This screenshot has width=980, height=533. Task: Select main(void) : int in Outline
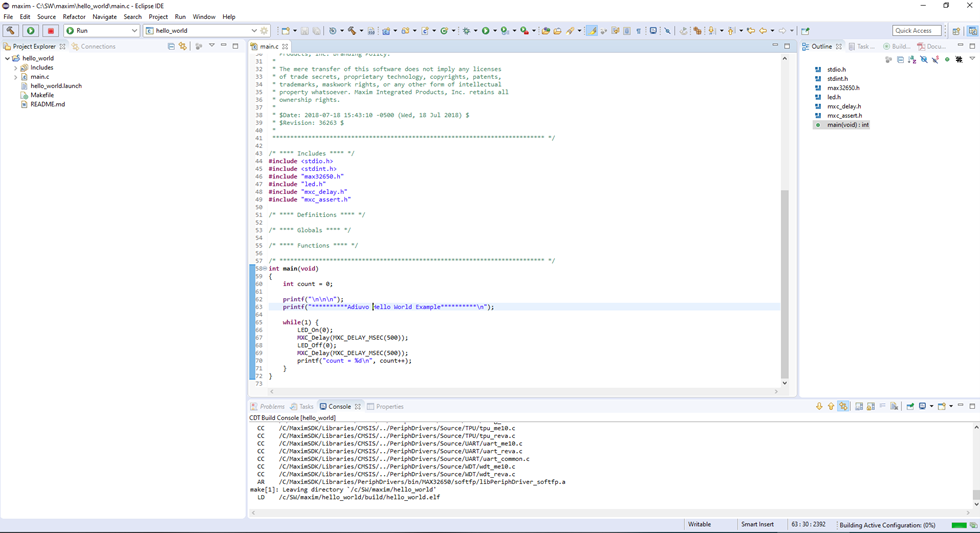[x=847, y=125]
